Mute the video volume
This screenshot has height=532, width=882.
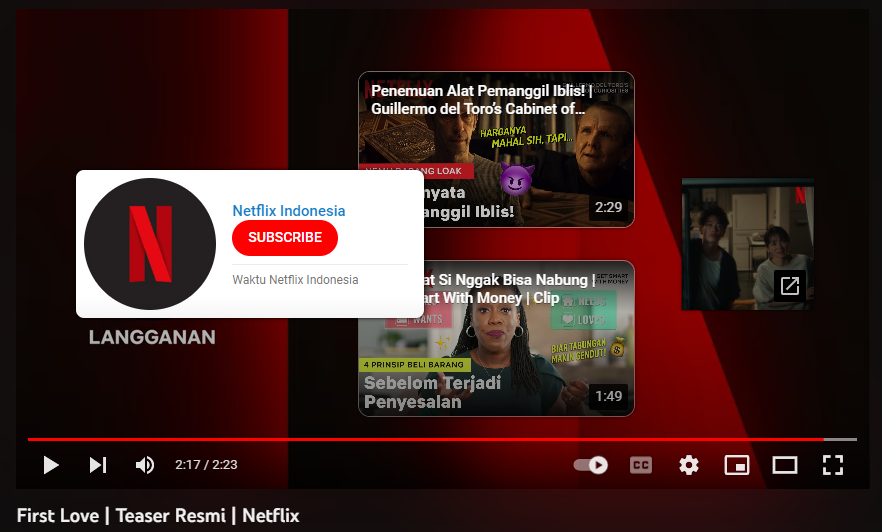(145, 465)
